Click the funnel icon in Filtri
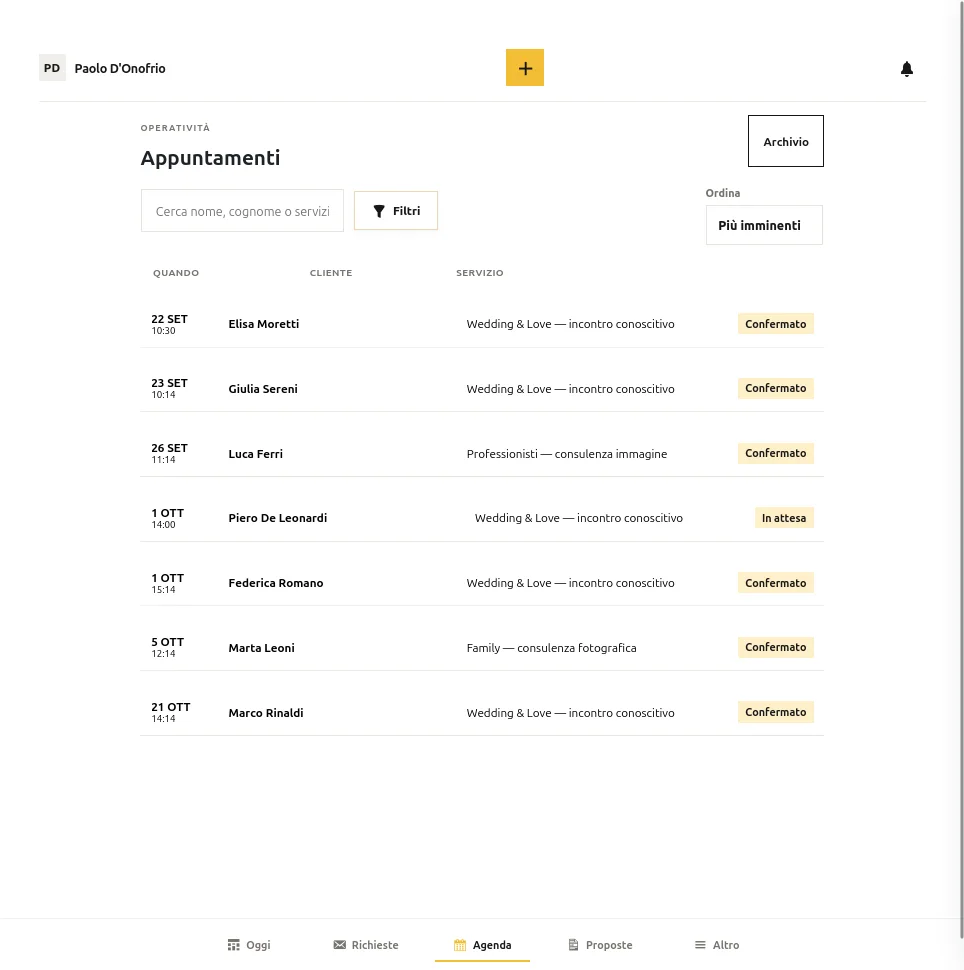The image size is (964, 970). (x=379, y=211)
